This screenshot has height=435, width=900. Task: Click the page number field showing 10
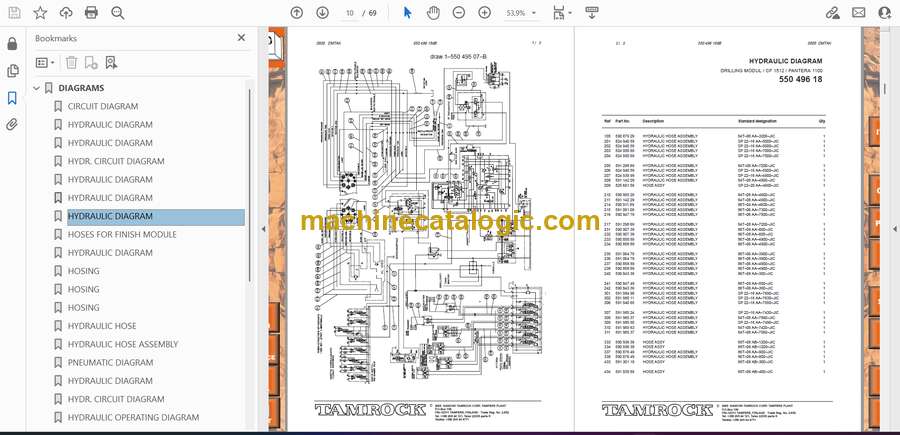click(x=350, y=13)
